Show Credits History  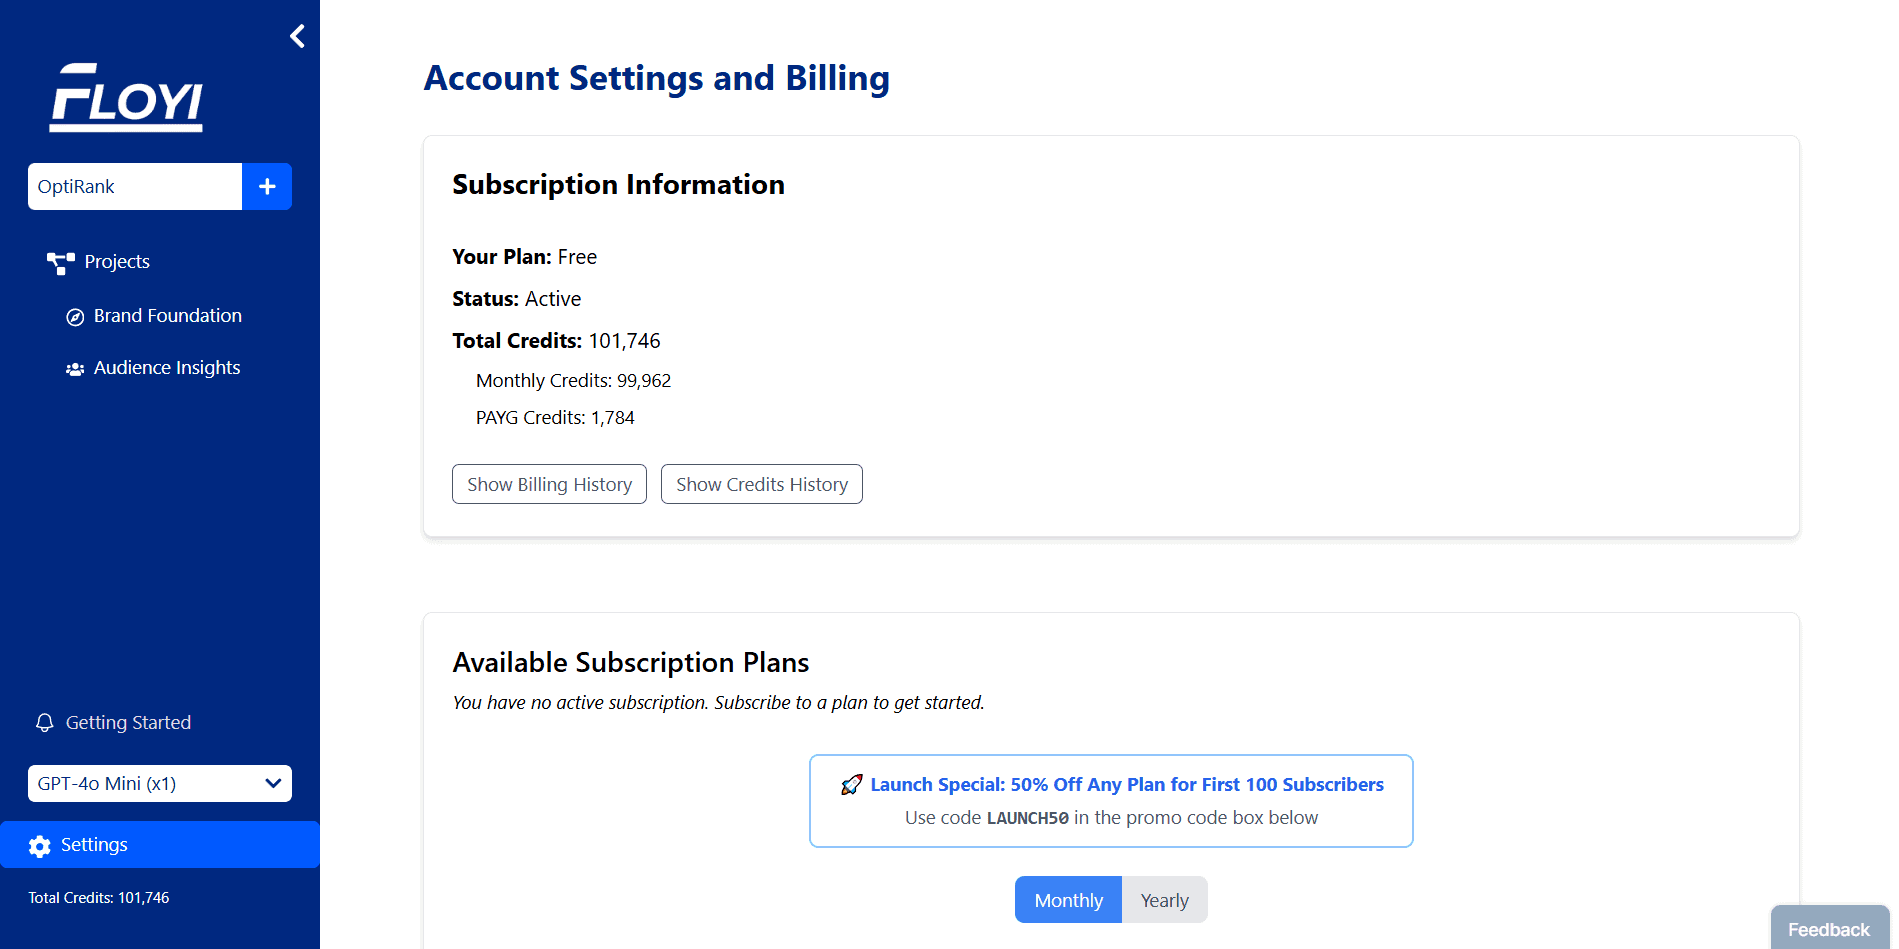pyautogui.click(x=761, y=485)
